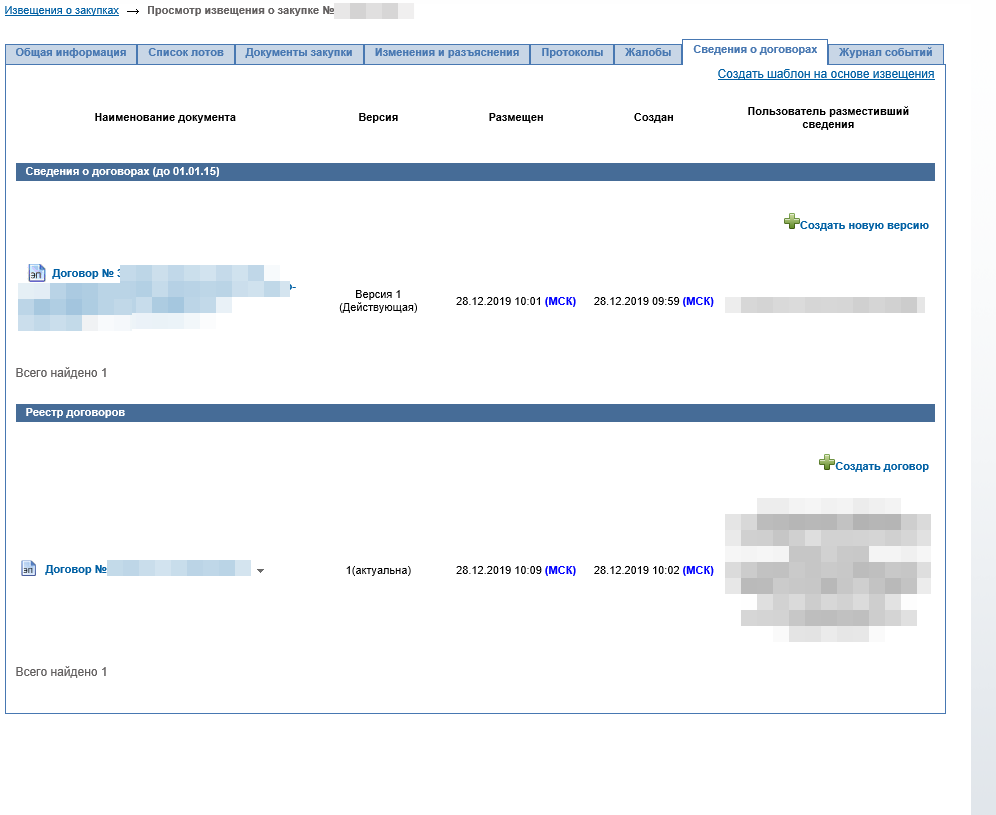Viewport: 996px width, 815px height.
Task: Click the vertical scrollbar on the right edge
Action: [x=983, y=400]
